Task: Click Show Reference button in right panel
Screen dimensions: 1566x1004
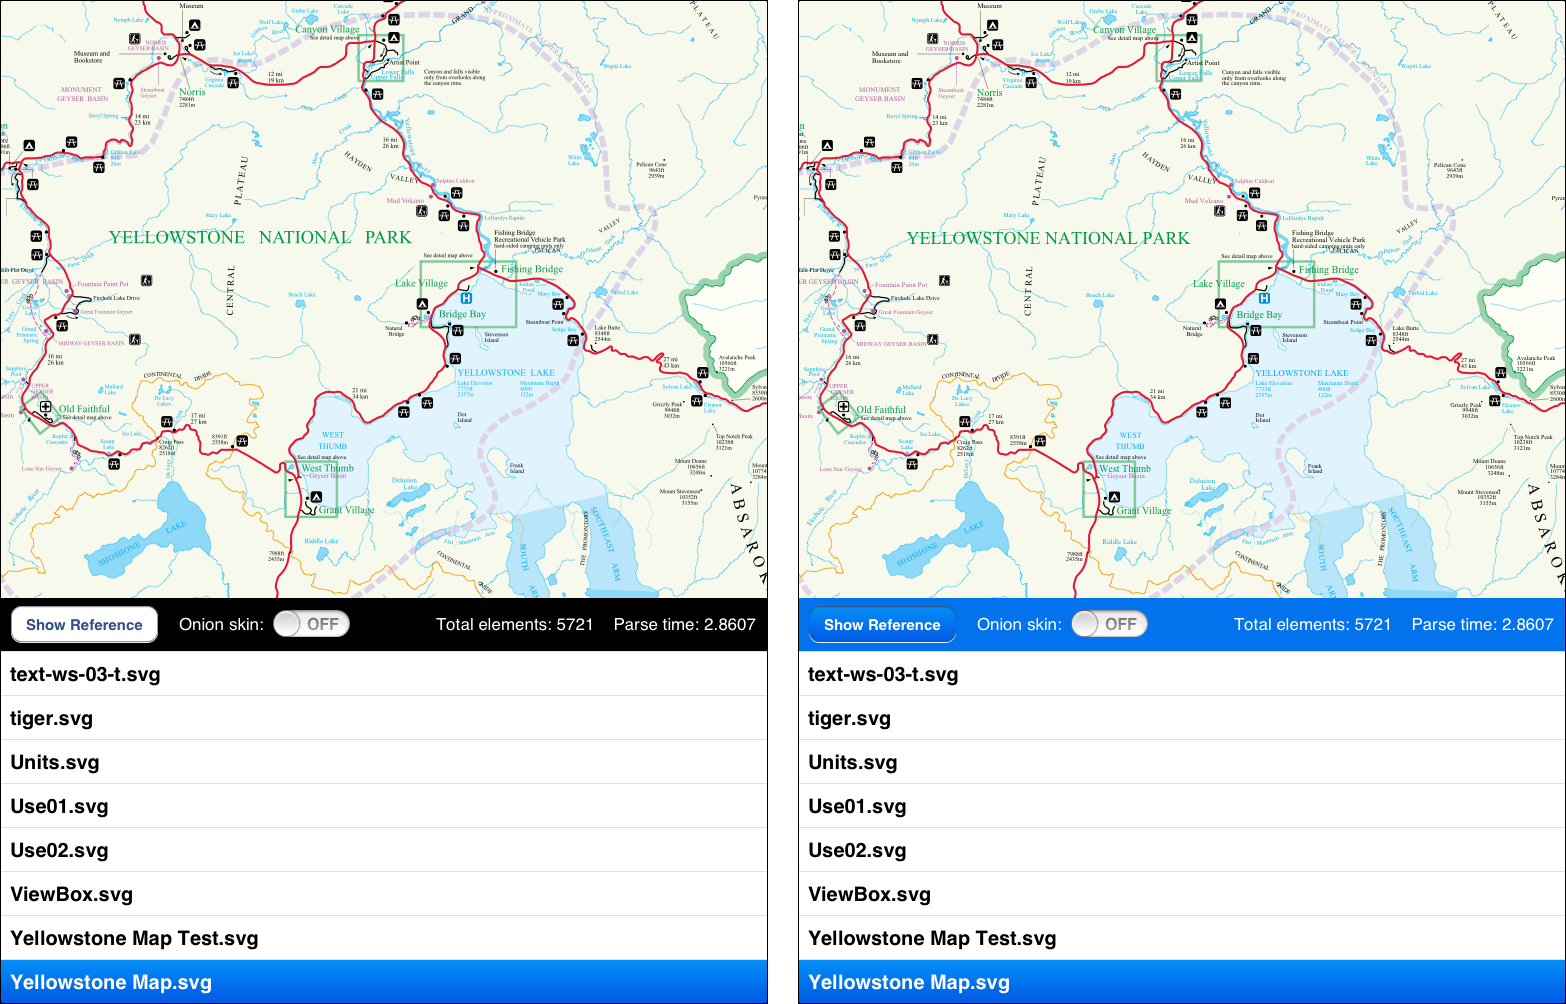Action: pos(882,625)
